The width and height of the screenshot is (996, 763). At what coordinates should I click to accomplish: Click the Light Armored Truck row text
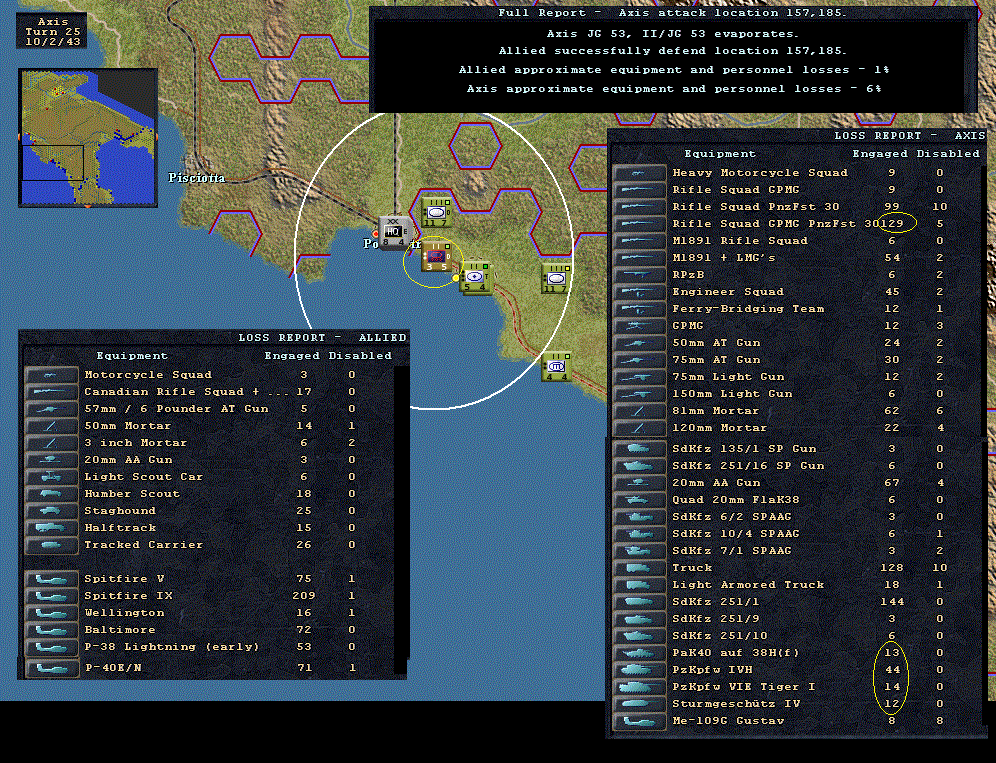coord(748,584)
